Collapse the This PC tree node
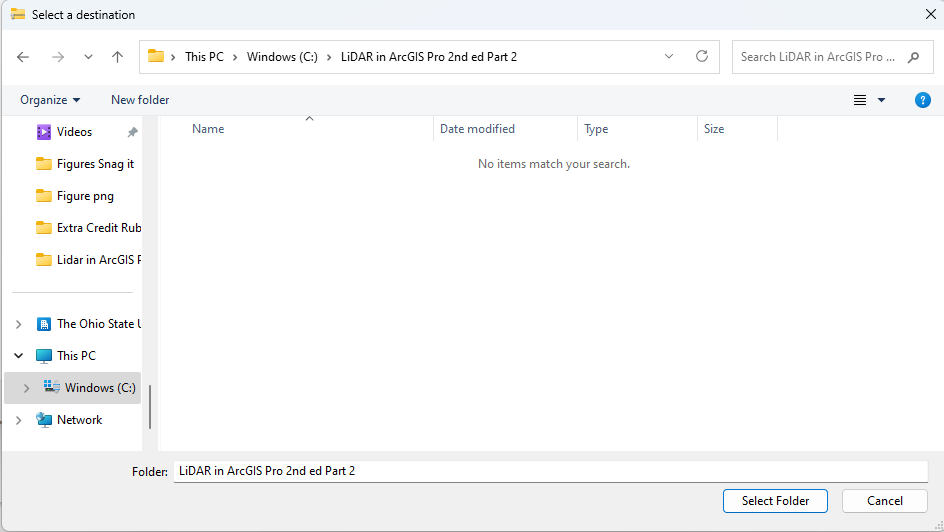Image resolution: width=944 pixels, height=532 pixels. [19, 356]
